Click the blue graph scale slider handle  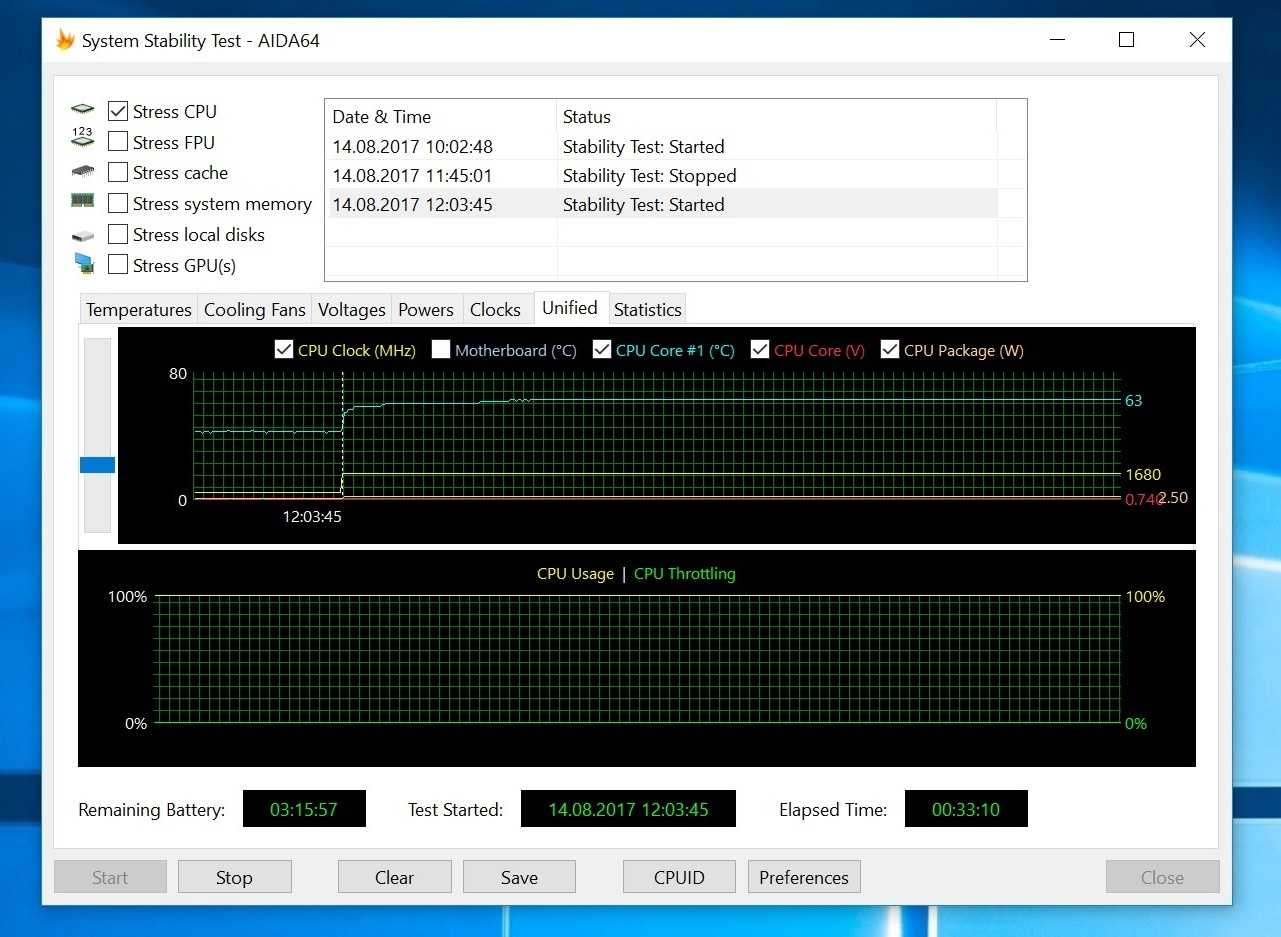(98, 465)
